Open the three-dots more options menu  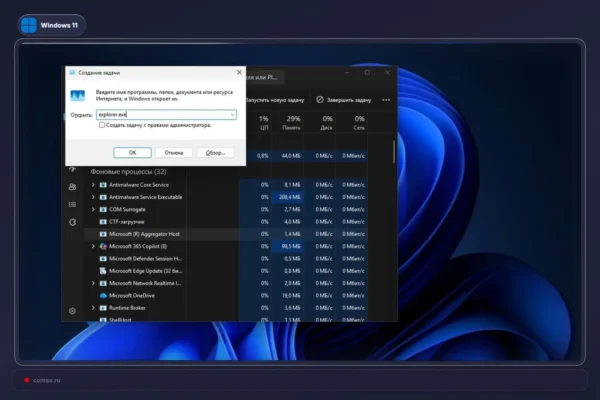click(386, 100)
